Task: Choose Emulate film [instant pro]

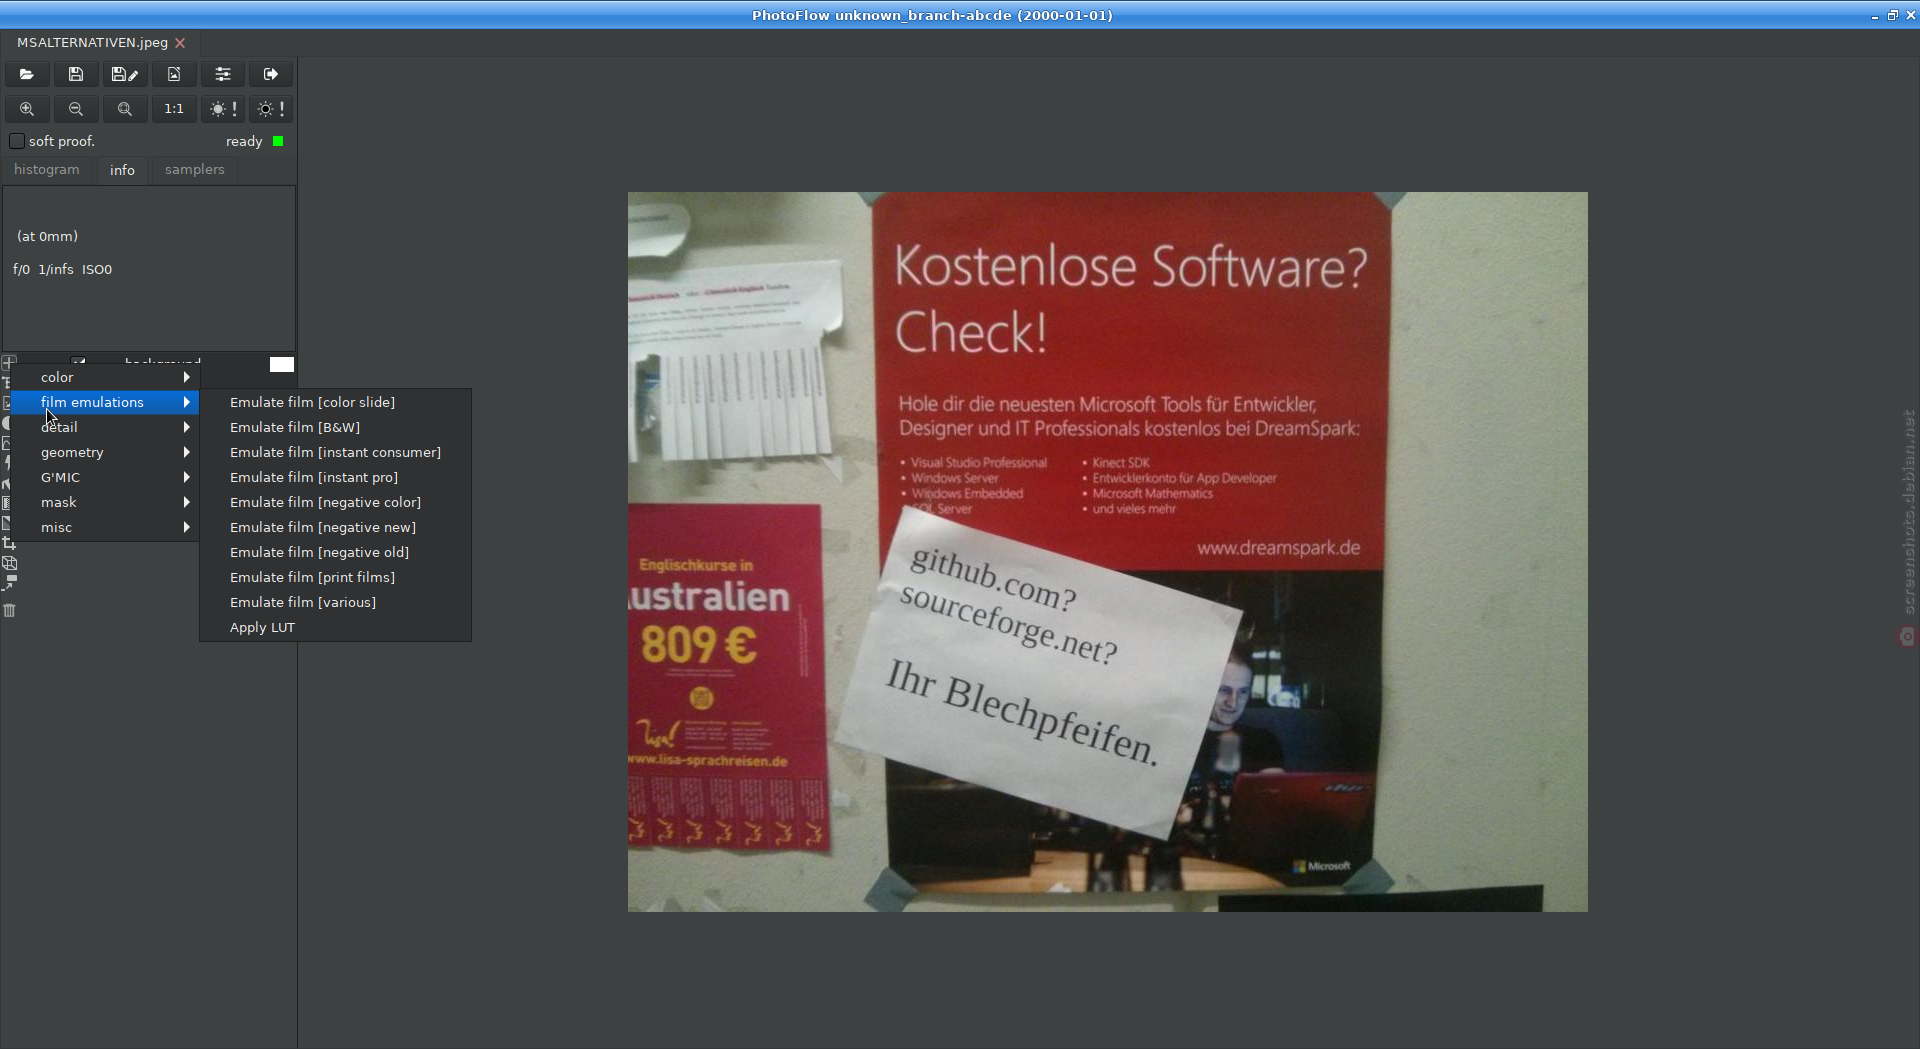Action: tap(335, 477)
